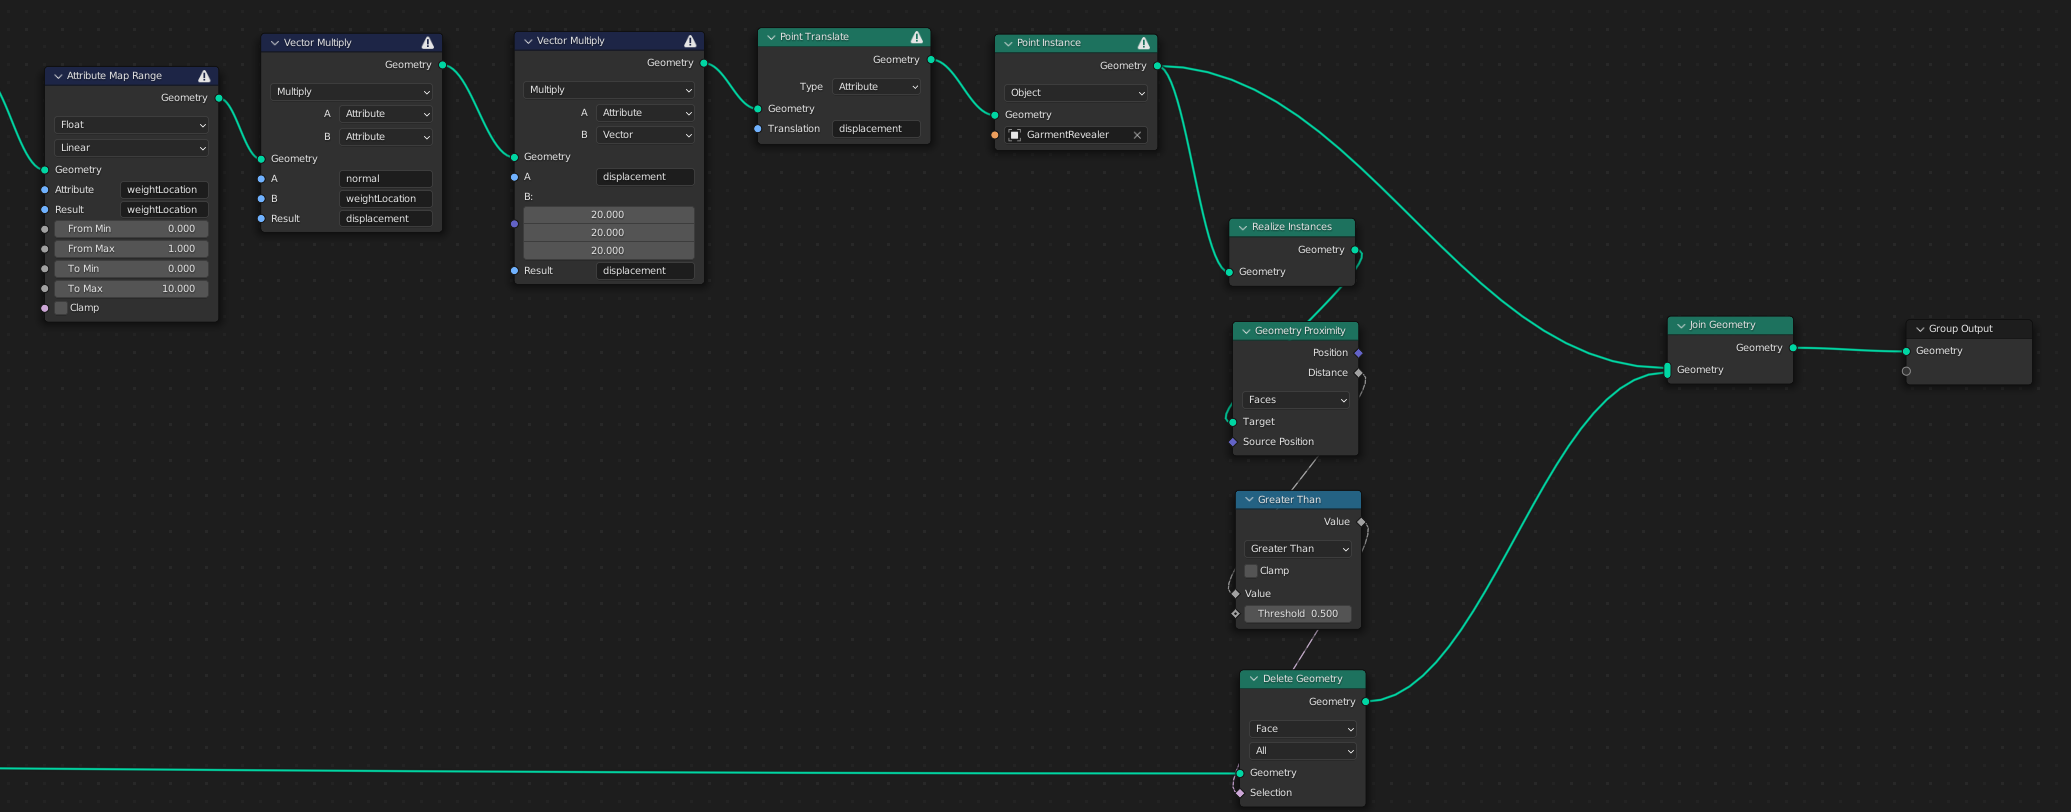Select the Join Geometry node header
The width and height of the screenshot is (2071, 812).
click(1730, 325)
